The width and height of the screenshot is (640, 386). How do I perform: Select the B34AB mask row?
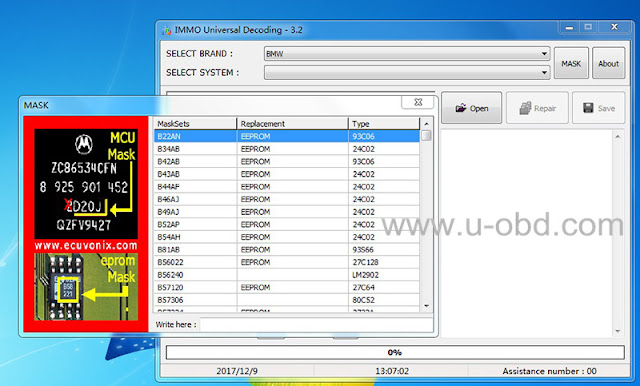pyautogui.click(x=287, y=149)
